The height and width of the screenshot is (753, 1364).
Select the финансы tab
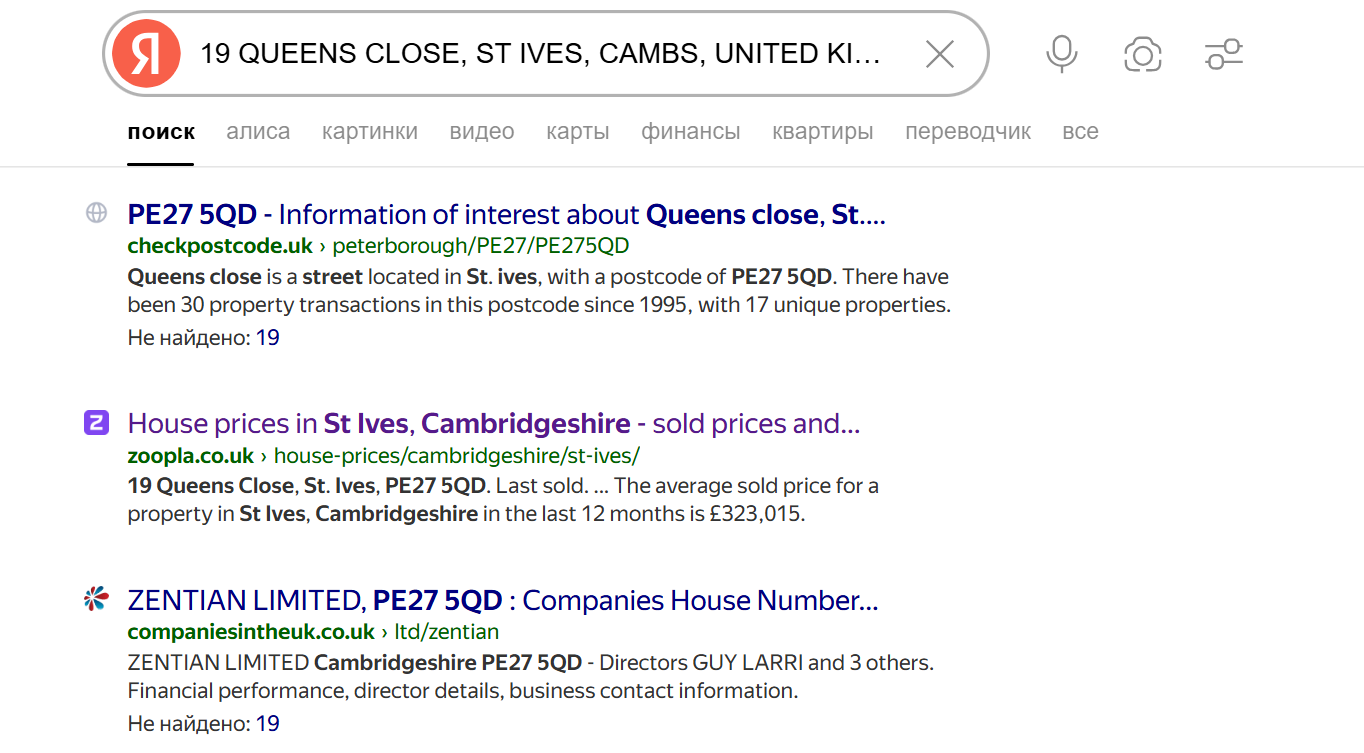[691, 132]
